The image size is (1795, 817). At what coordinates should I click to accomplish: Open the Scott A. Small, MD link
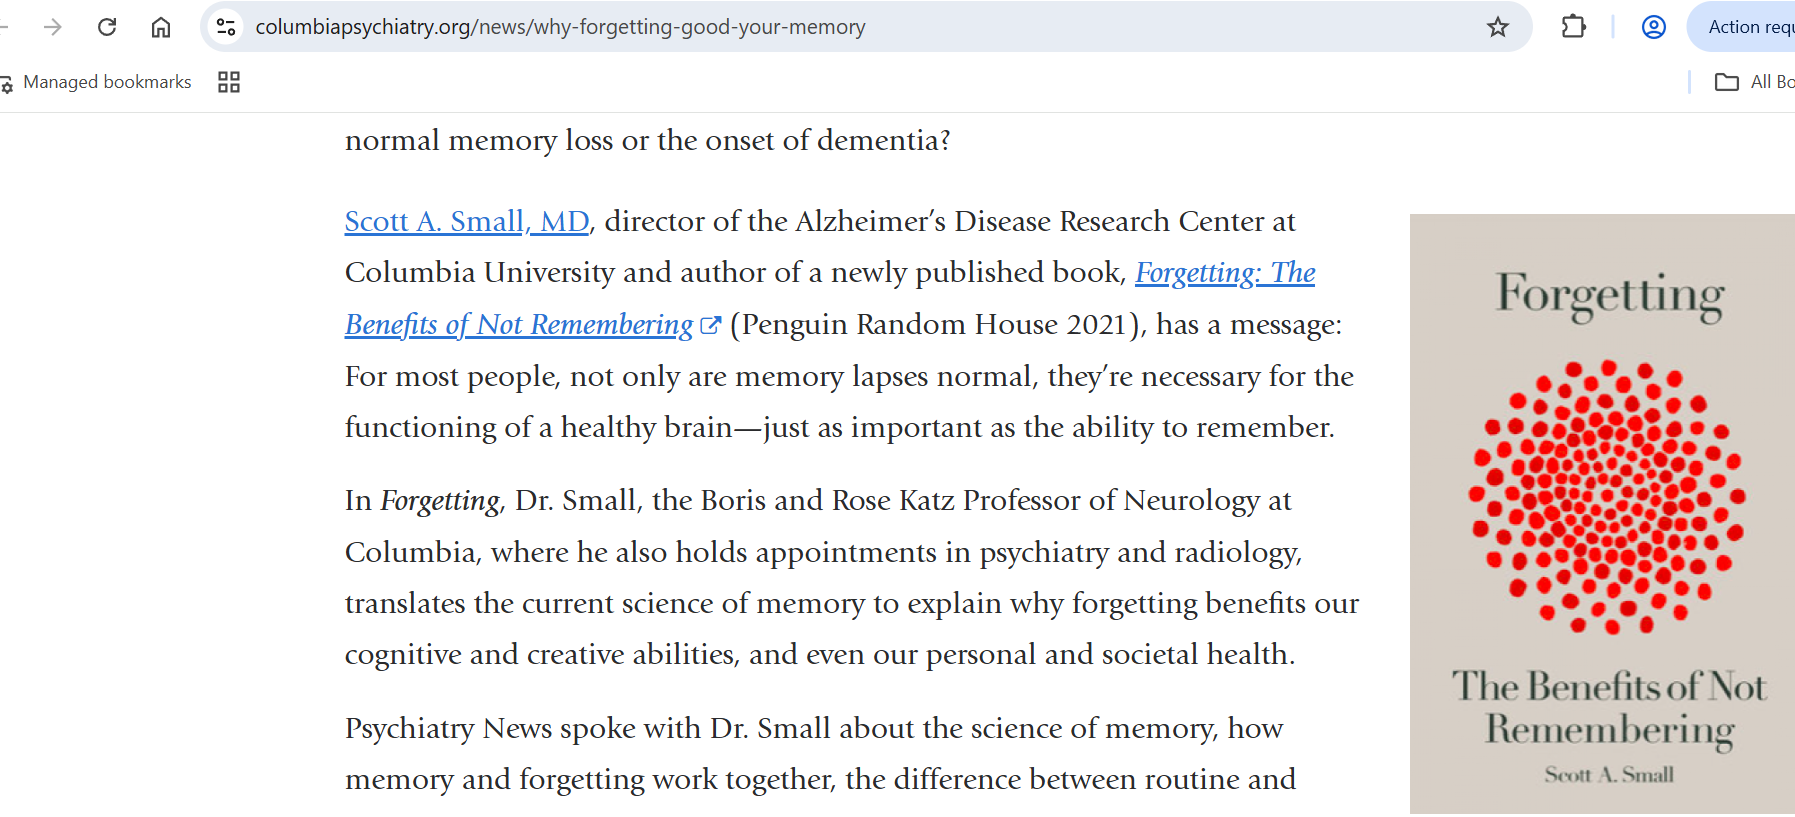467,221
